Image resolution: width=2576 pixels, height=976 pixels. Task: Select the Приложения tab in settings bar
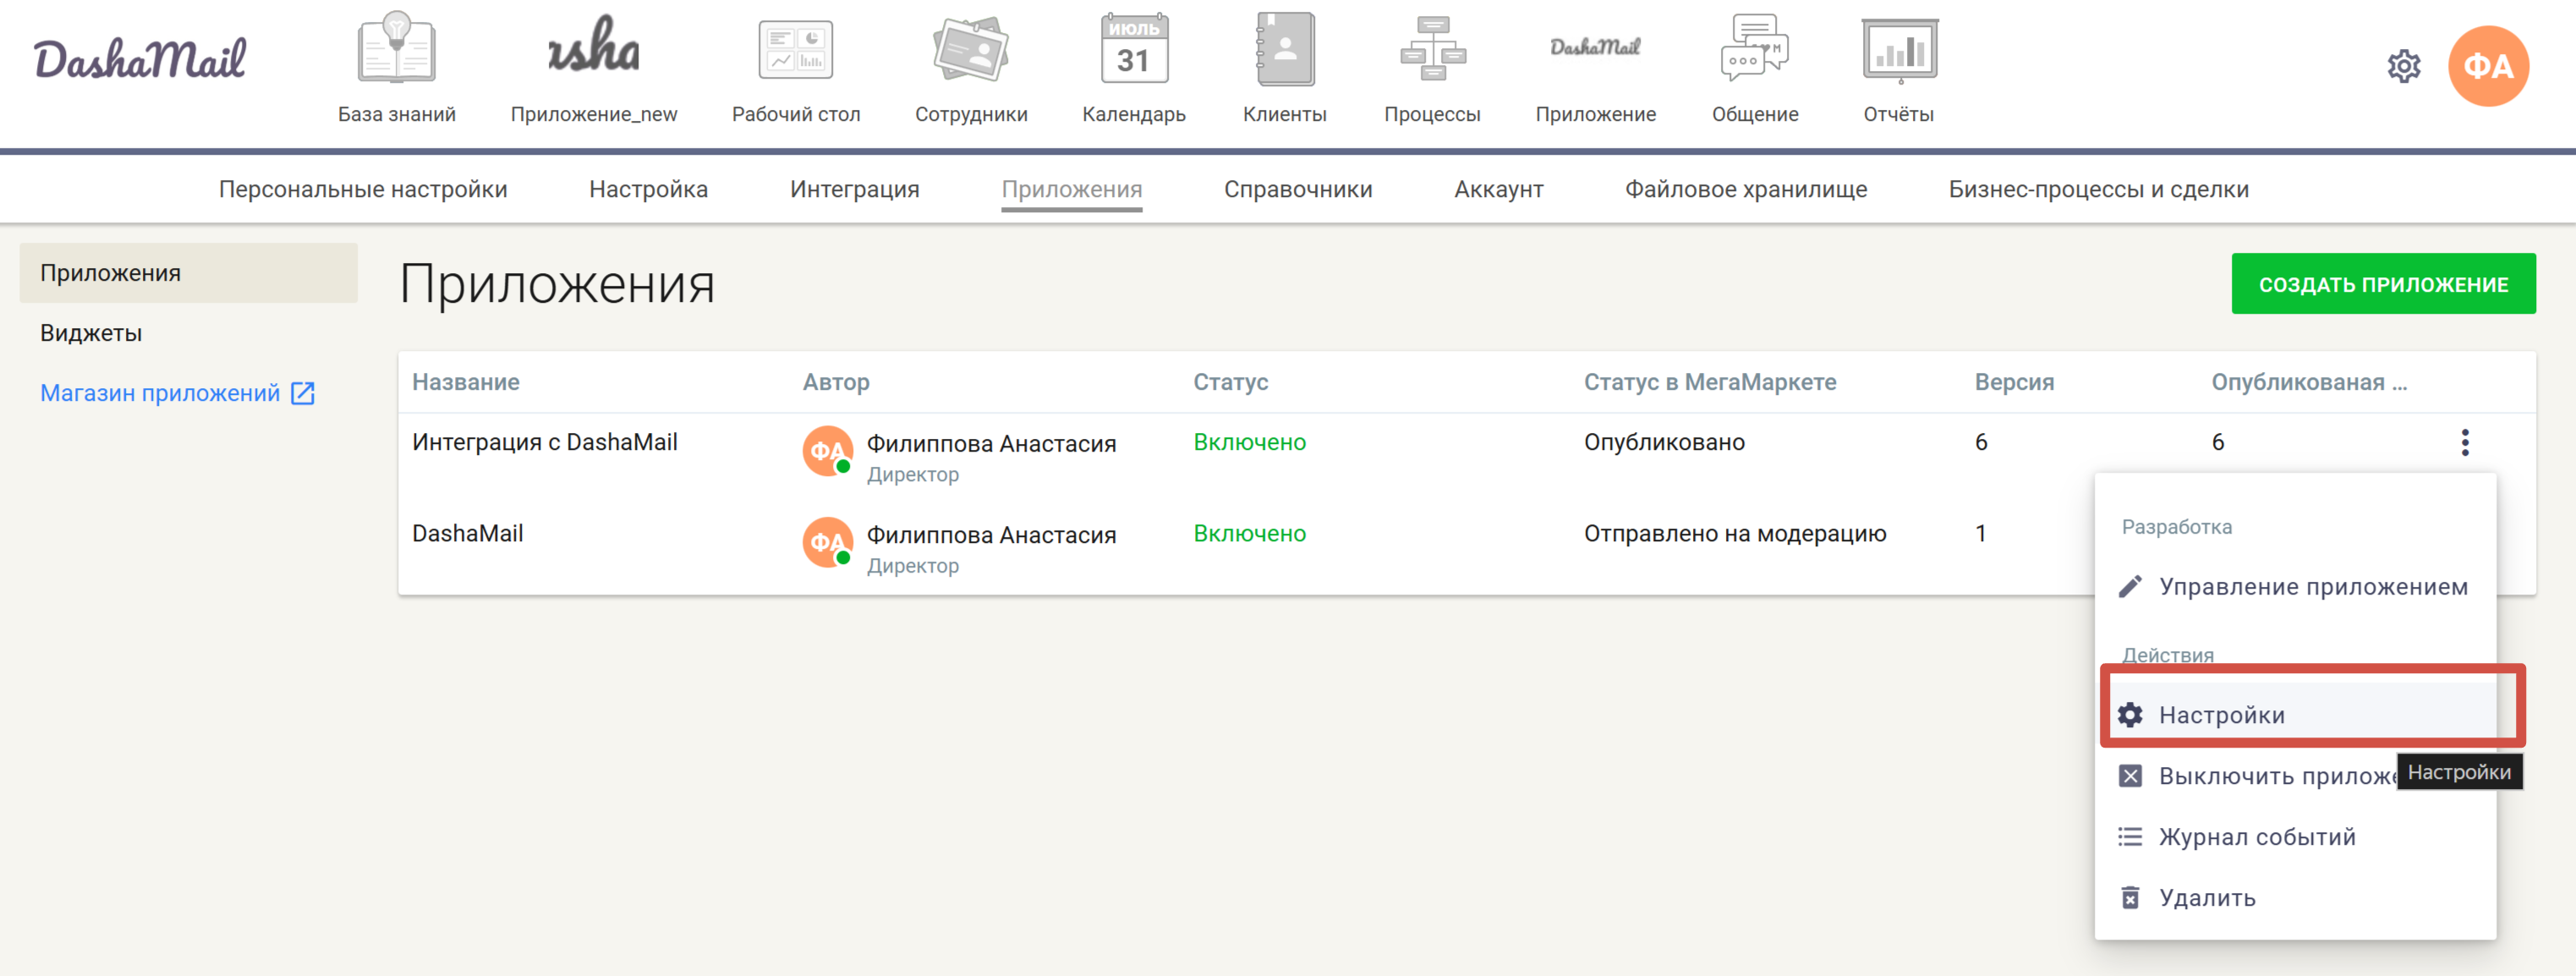click(1071, 189)
